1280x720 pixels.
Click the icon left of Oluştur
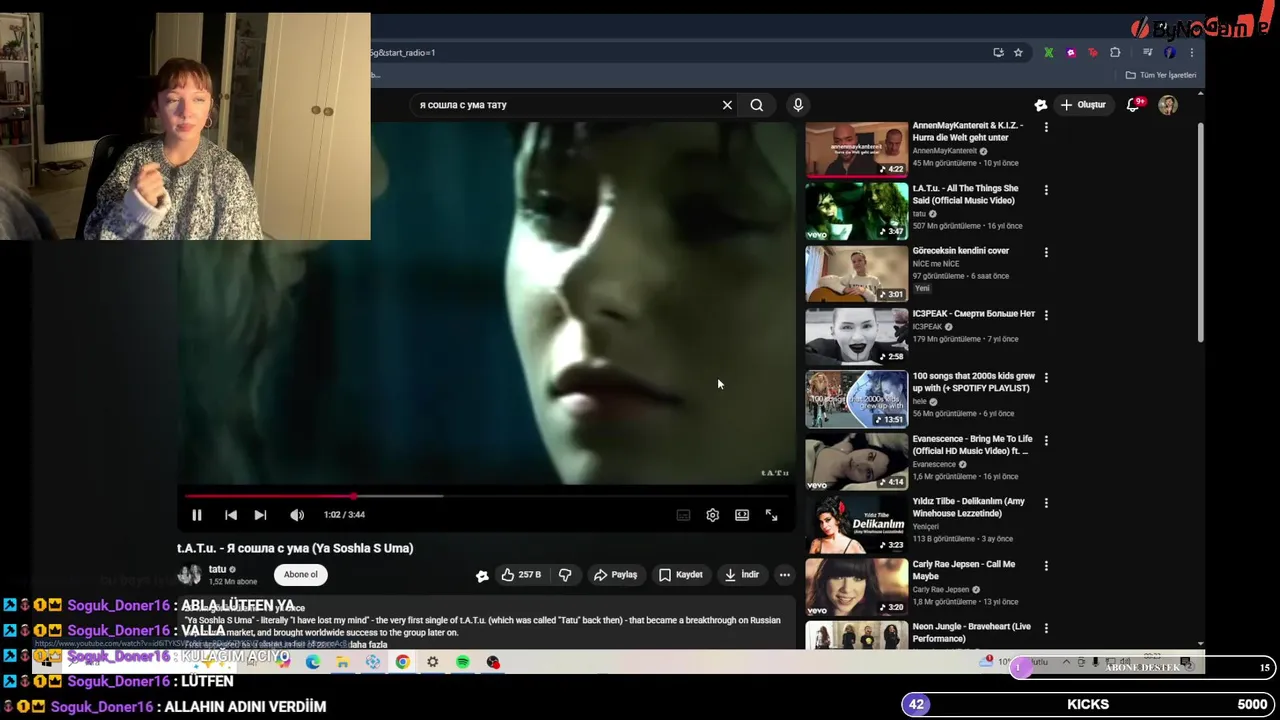point(1041,105)
